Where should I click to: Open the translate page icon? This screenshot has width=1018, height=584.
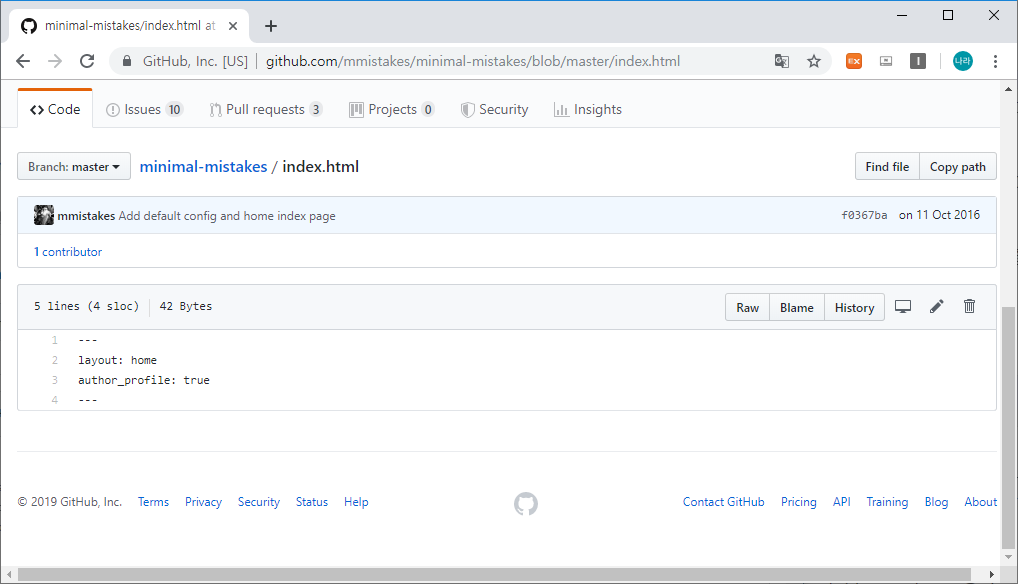click(782, 61)
